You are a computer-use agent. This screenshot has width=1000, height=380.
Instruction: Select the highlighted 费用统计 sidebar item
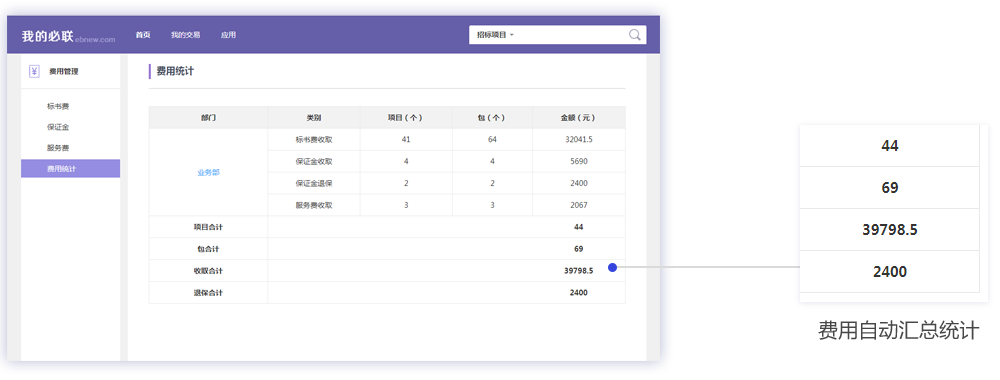coord(70,168)
